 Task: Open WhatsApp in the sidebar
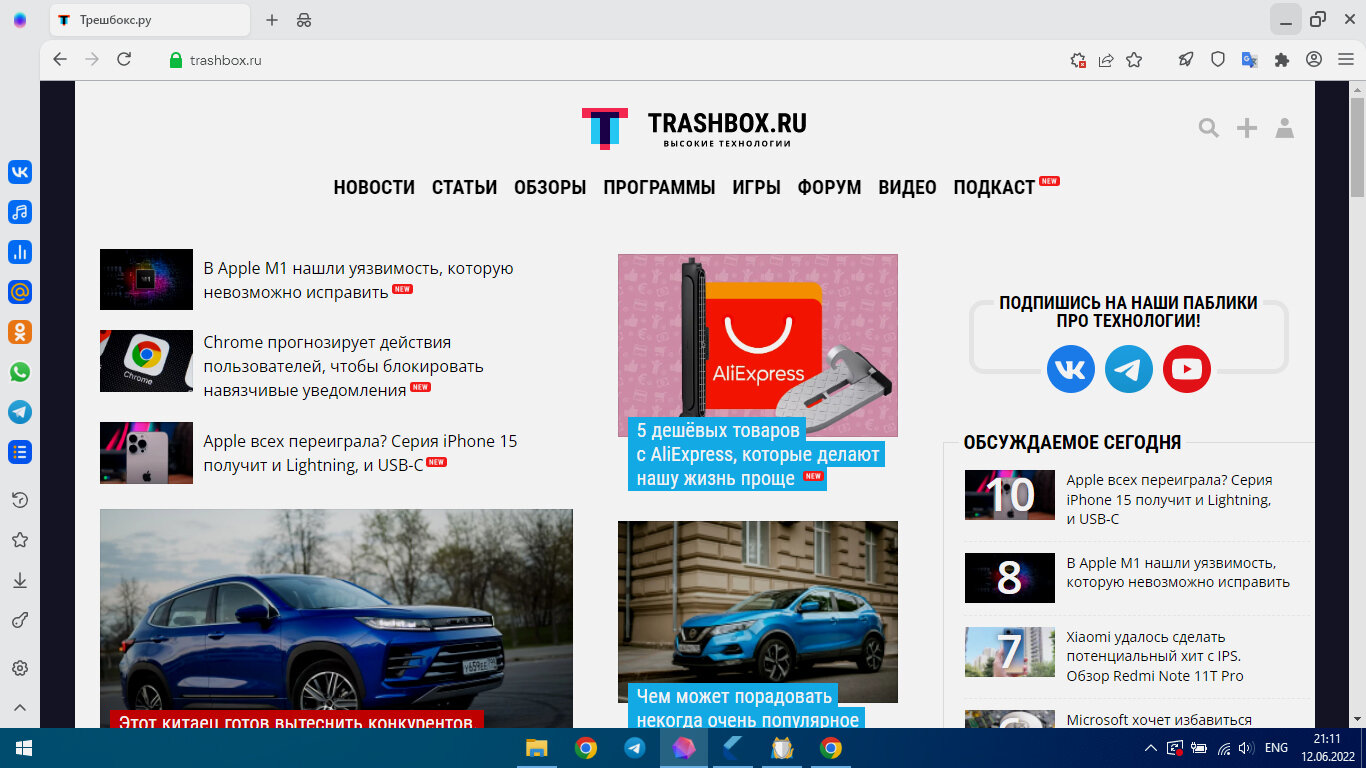[19, 372]
